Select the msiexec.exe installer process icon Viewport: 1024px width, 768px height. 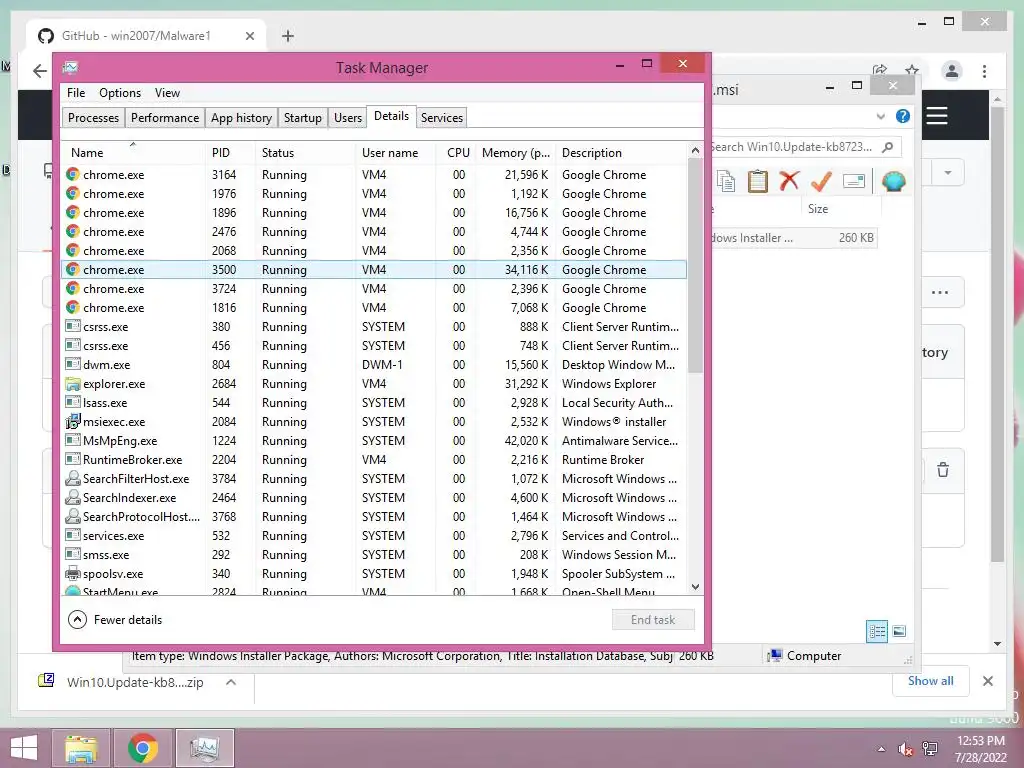coord(73,421)
